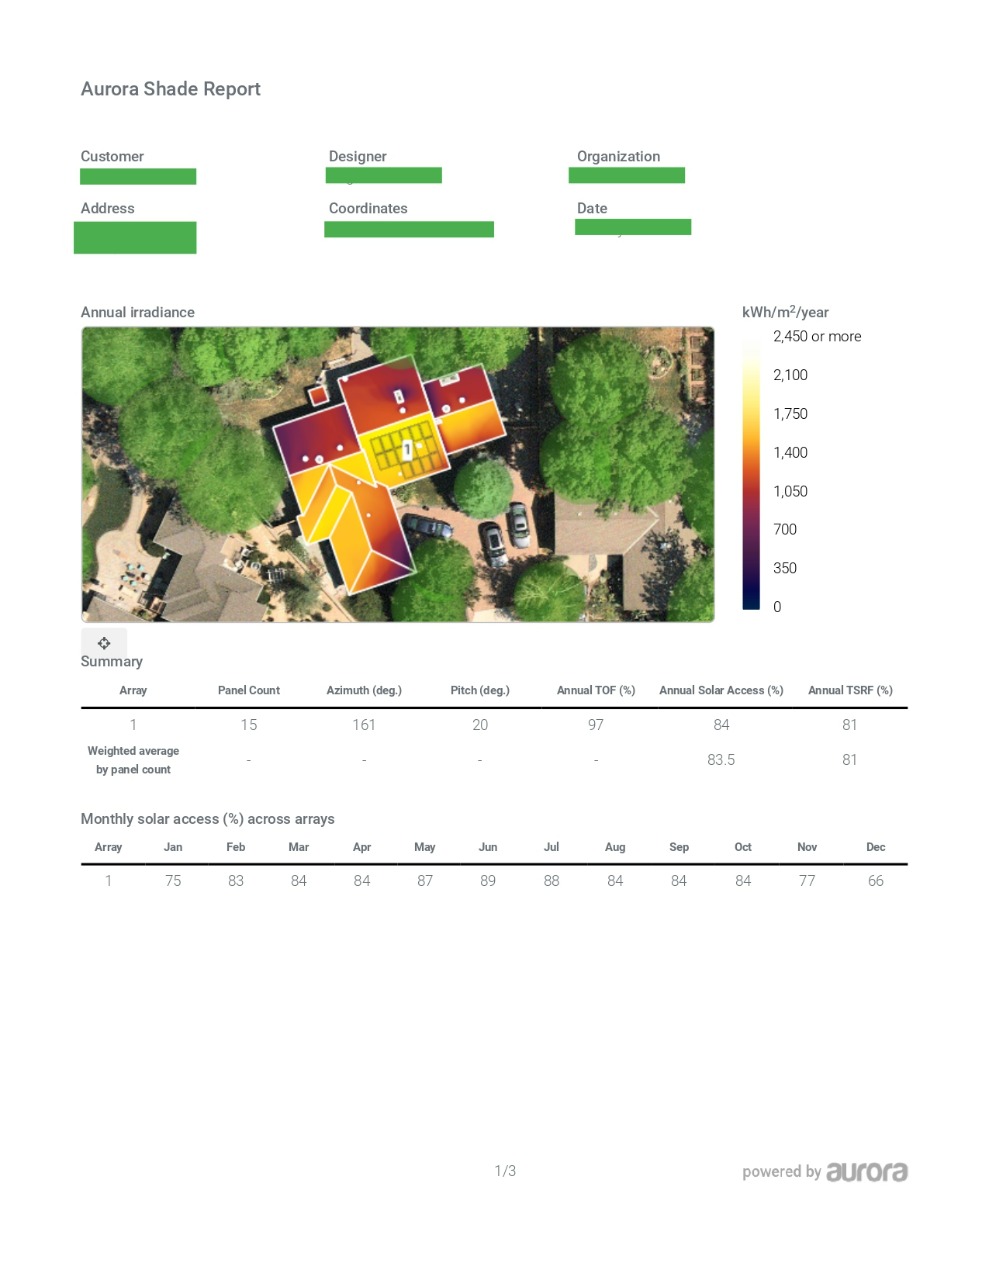Click the redacted Coordinates value
The width and height of the screenshot is (989, 1280).
coord(409,229)
